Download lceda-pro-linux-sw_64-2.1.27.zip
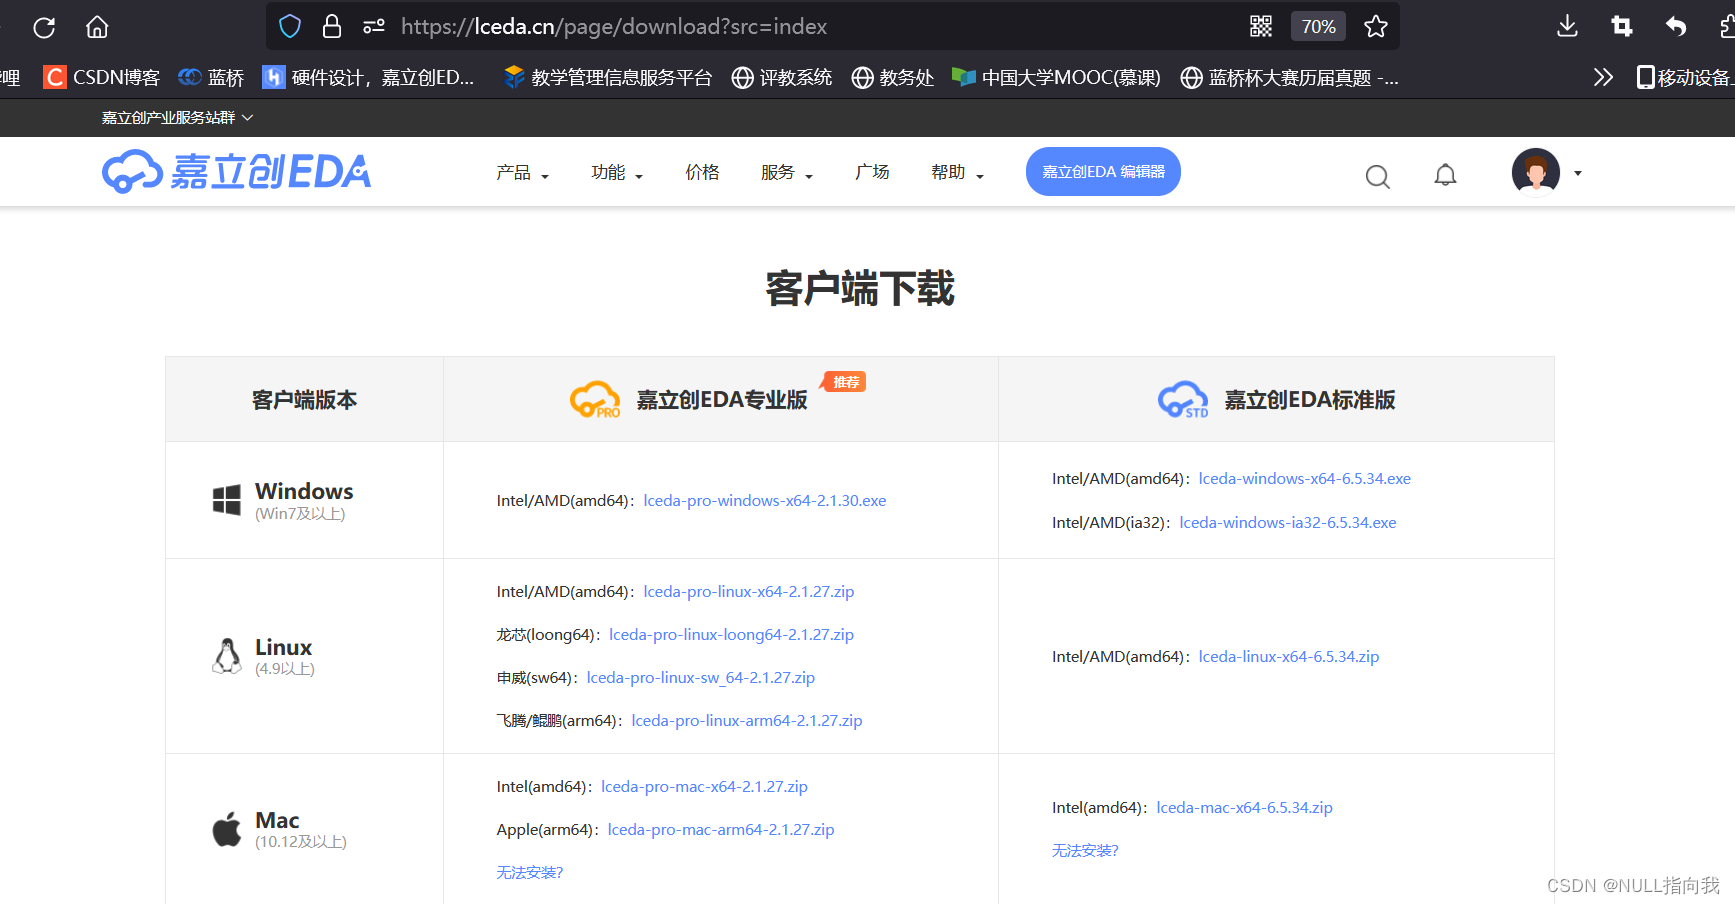1735x904 pixels. click(x=701, y=678)
